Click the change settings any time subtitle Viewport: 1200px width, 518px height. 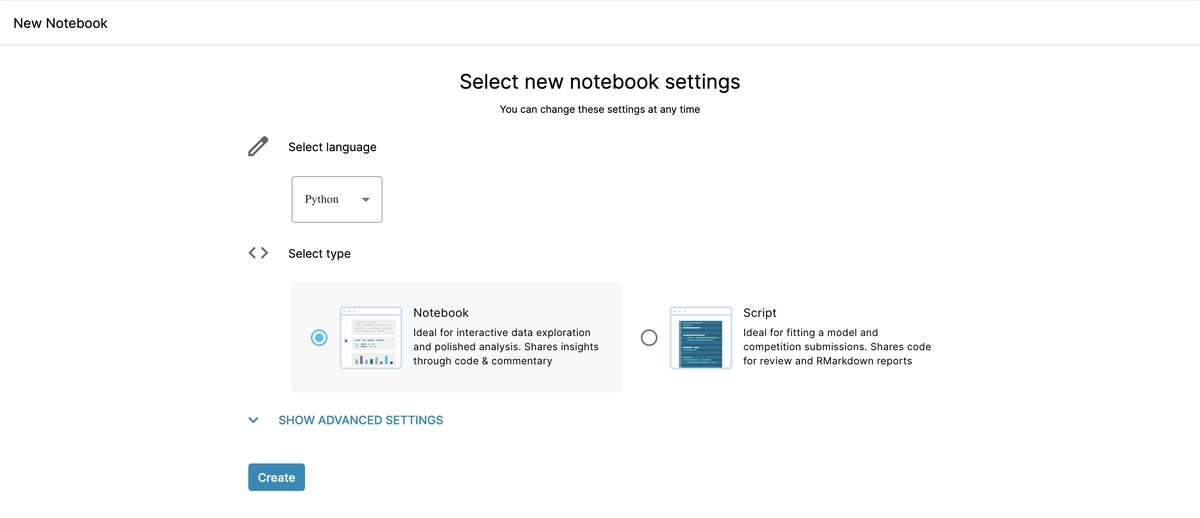click(x=600, y=110)
